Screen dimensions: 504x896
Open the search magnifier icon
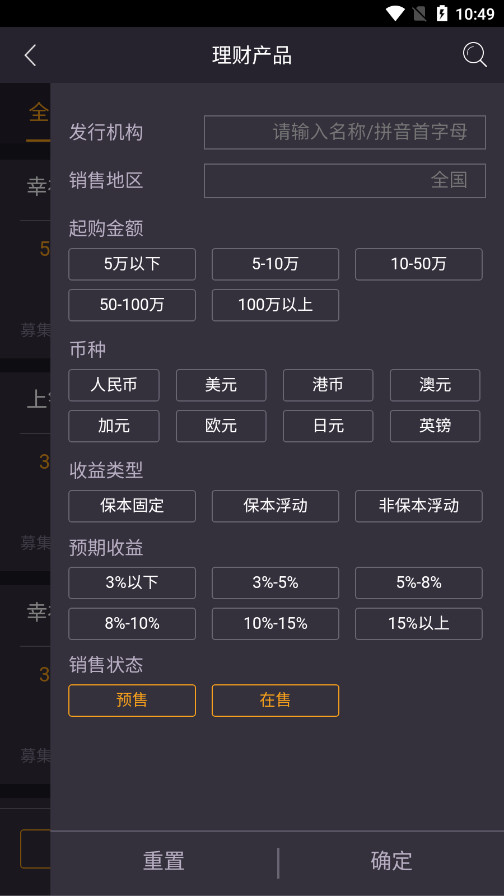pos(474,55)
